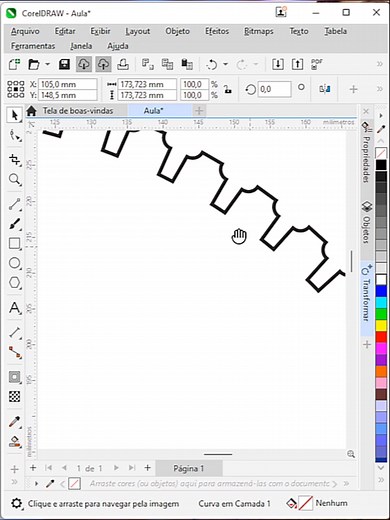Click the cloud download icon
390x520 pixels.
pyautogui.click(x=83, y=64)
